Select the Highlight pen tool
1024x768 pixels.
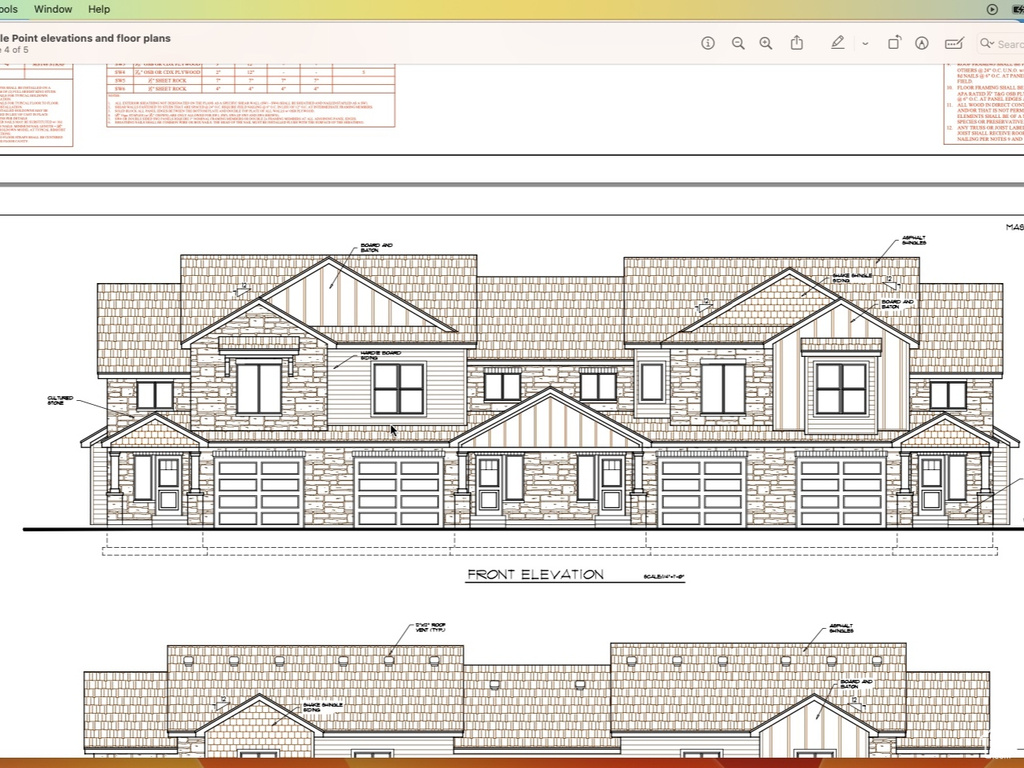coord(837,43)
